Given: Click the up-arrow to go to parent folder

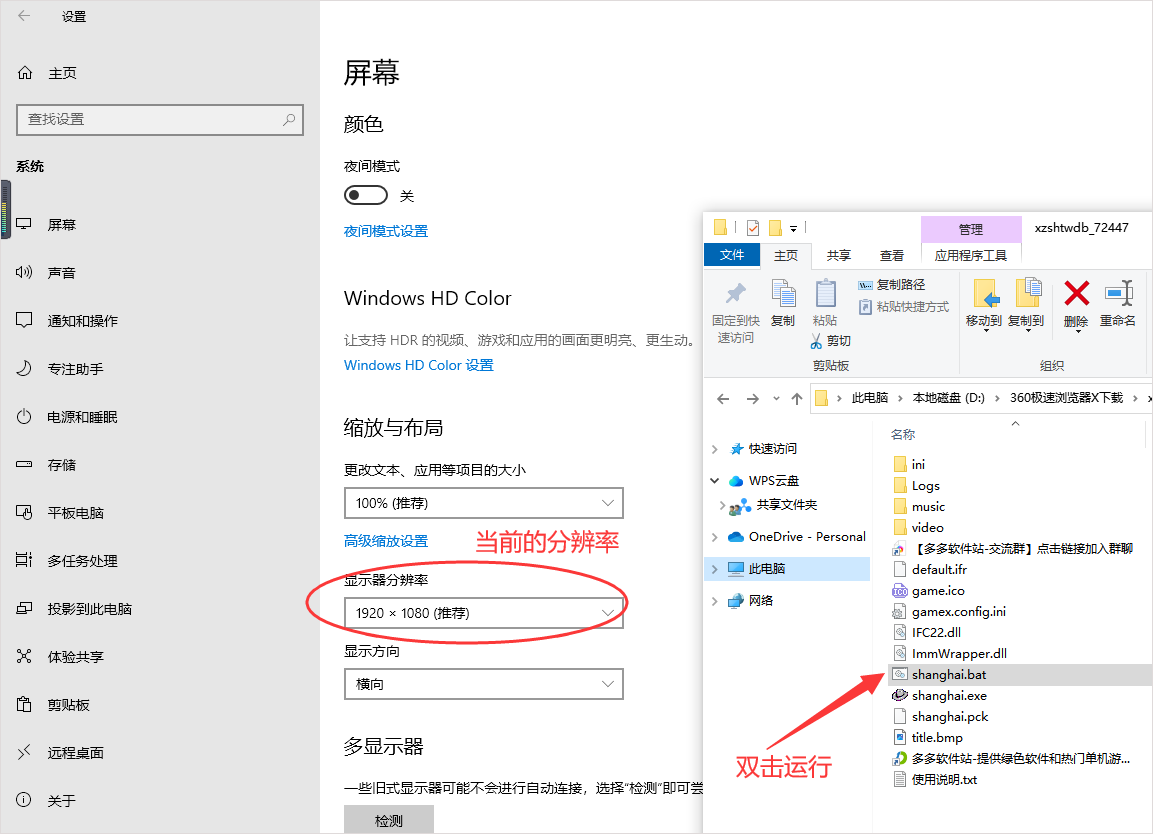Looking at the screenshot, I should pyautogui.click(x=794, y=398).
